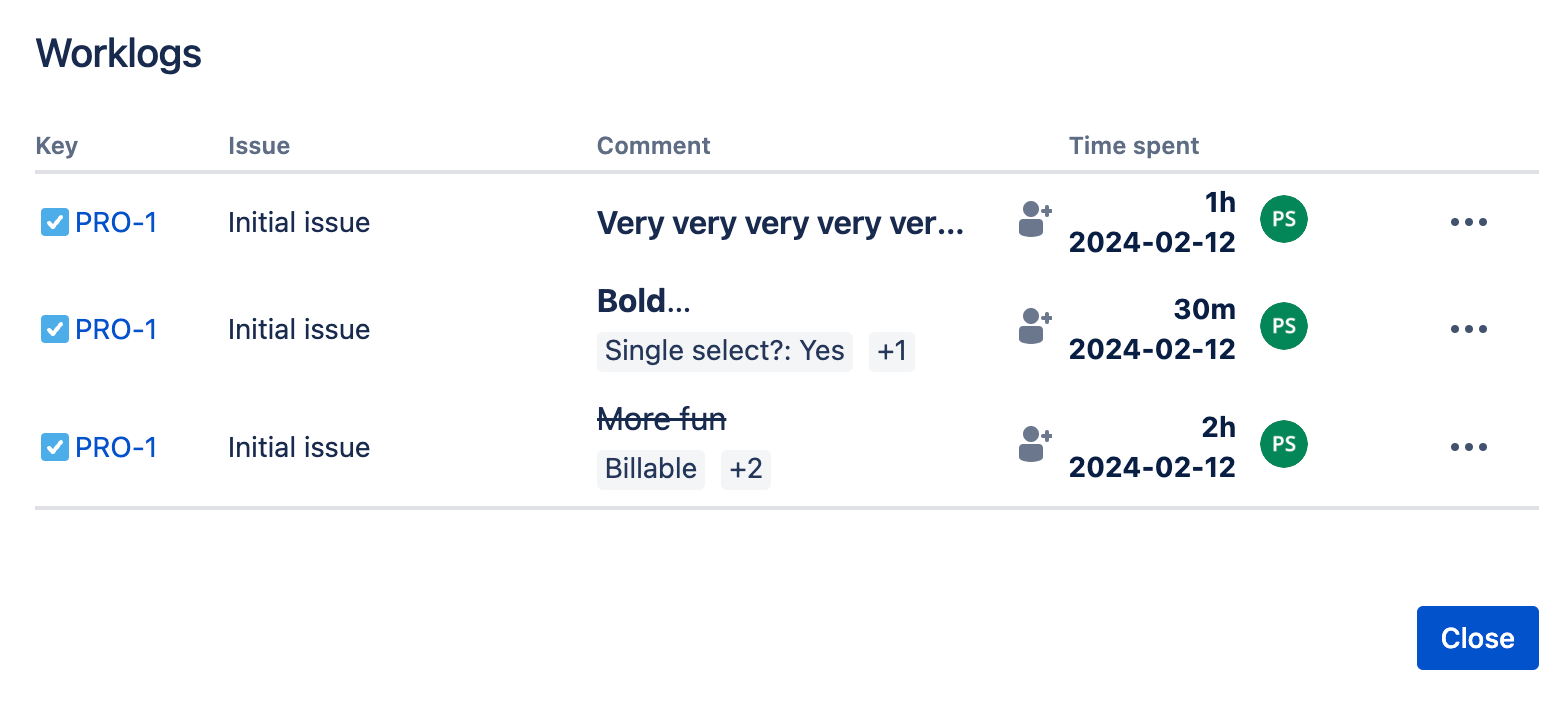Click the Single select?: Yes attribute tag
The image size is (1567, 704).
724,351
